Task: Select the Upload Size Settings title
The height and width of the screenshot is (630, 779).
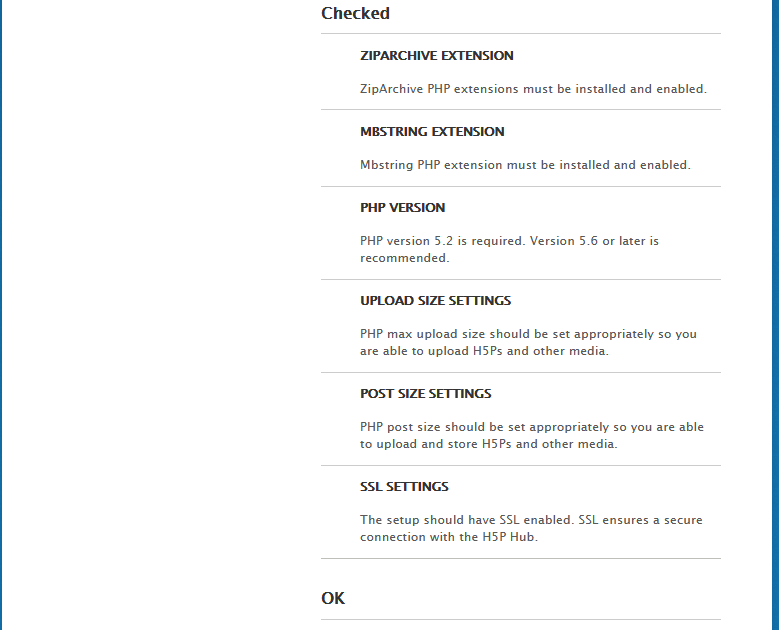Action: coord(436,301)
